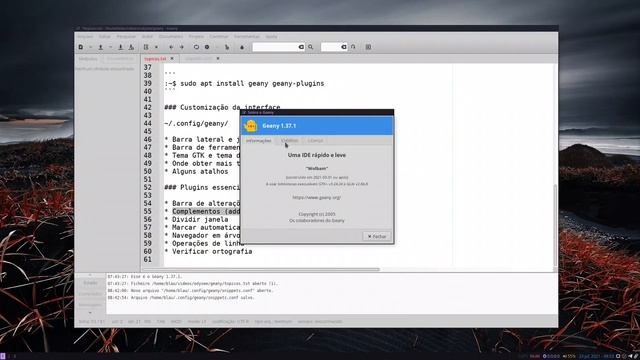The width and height of the screenshot is (640, 360).
Task: Open the Pesquisar menu
Action: click(127, 37)
